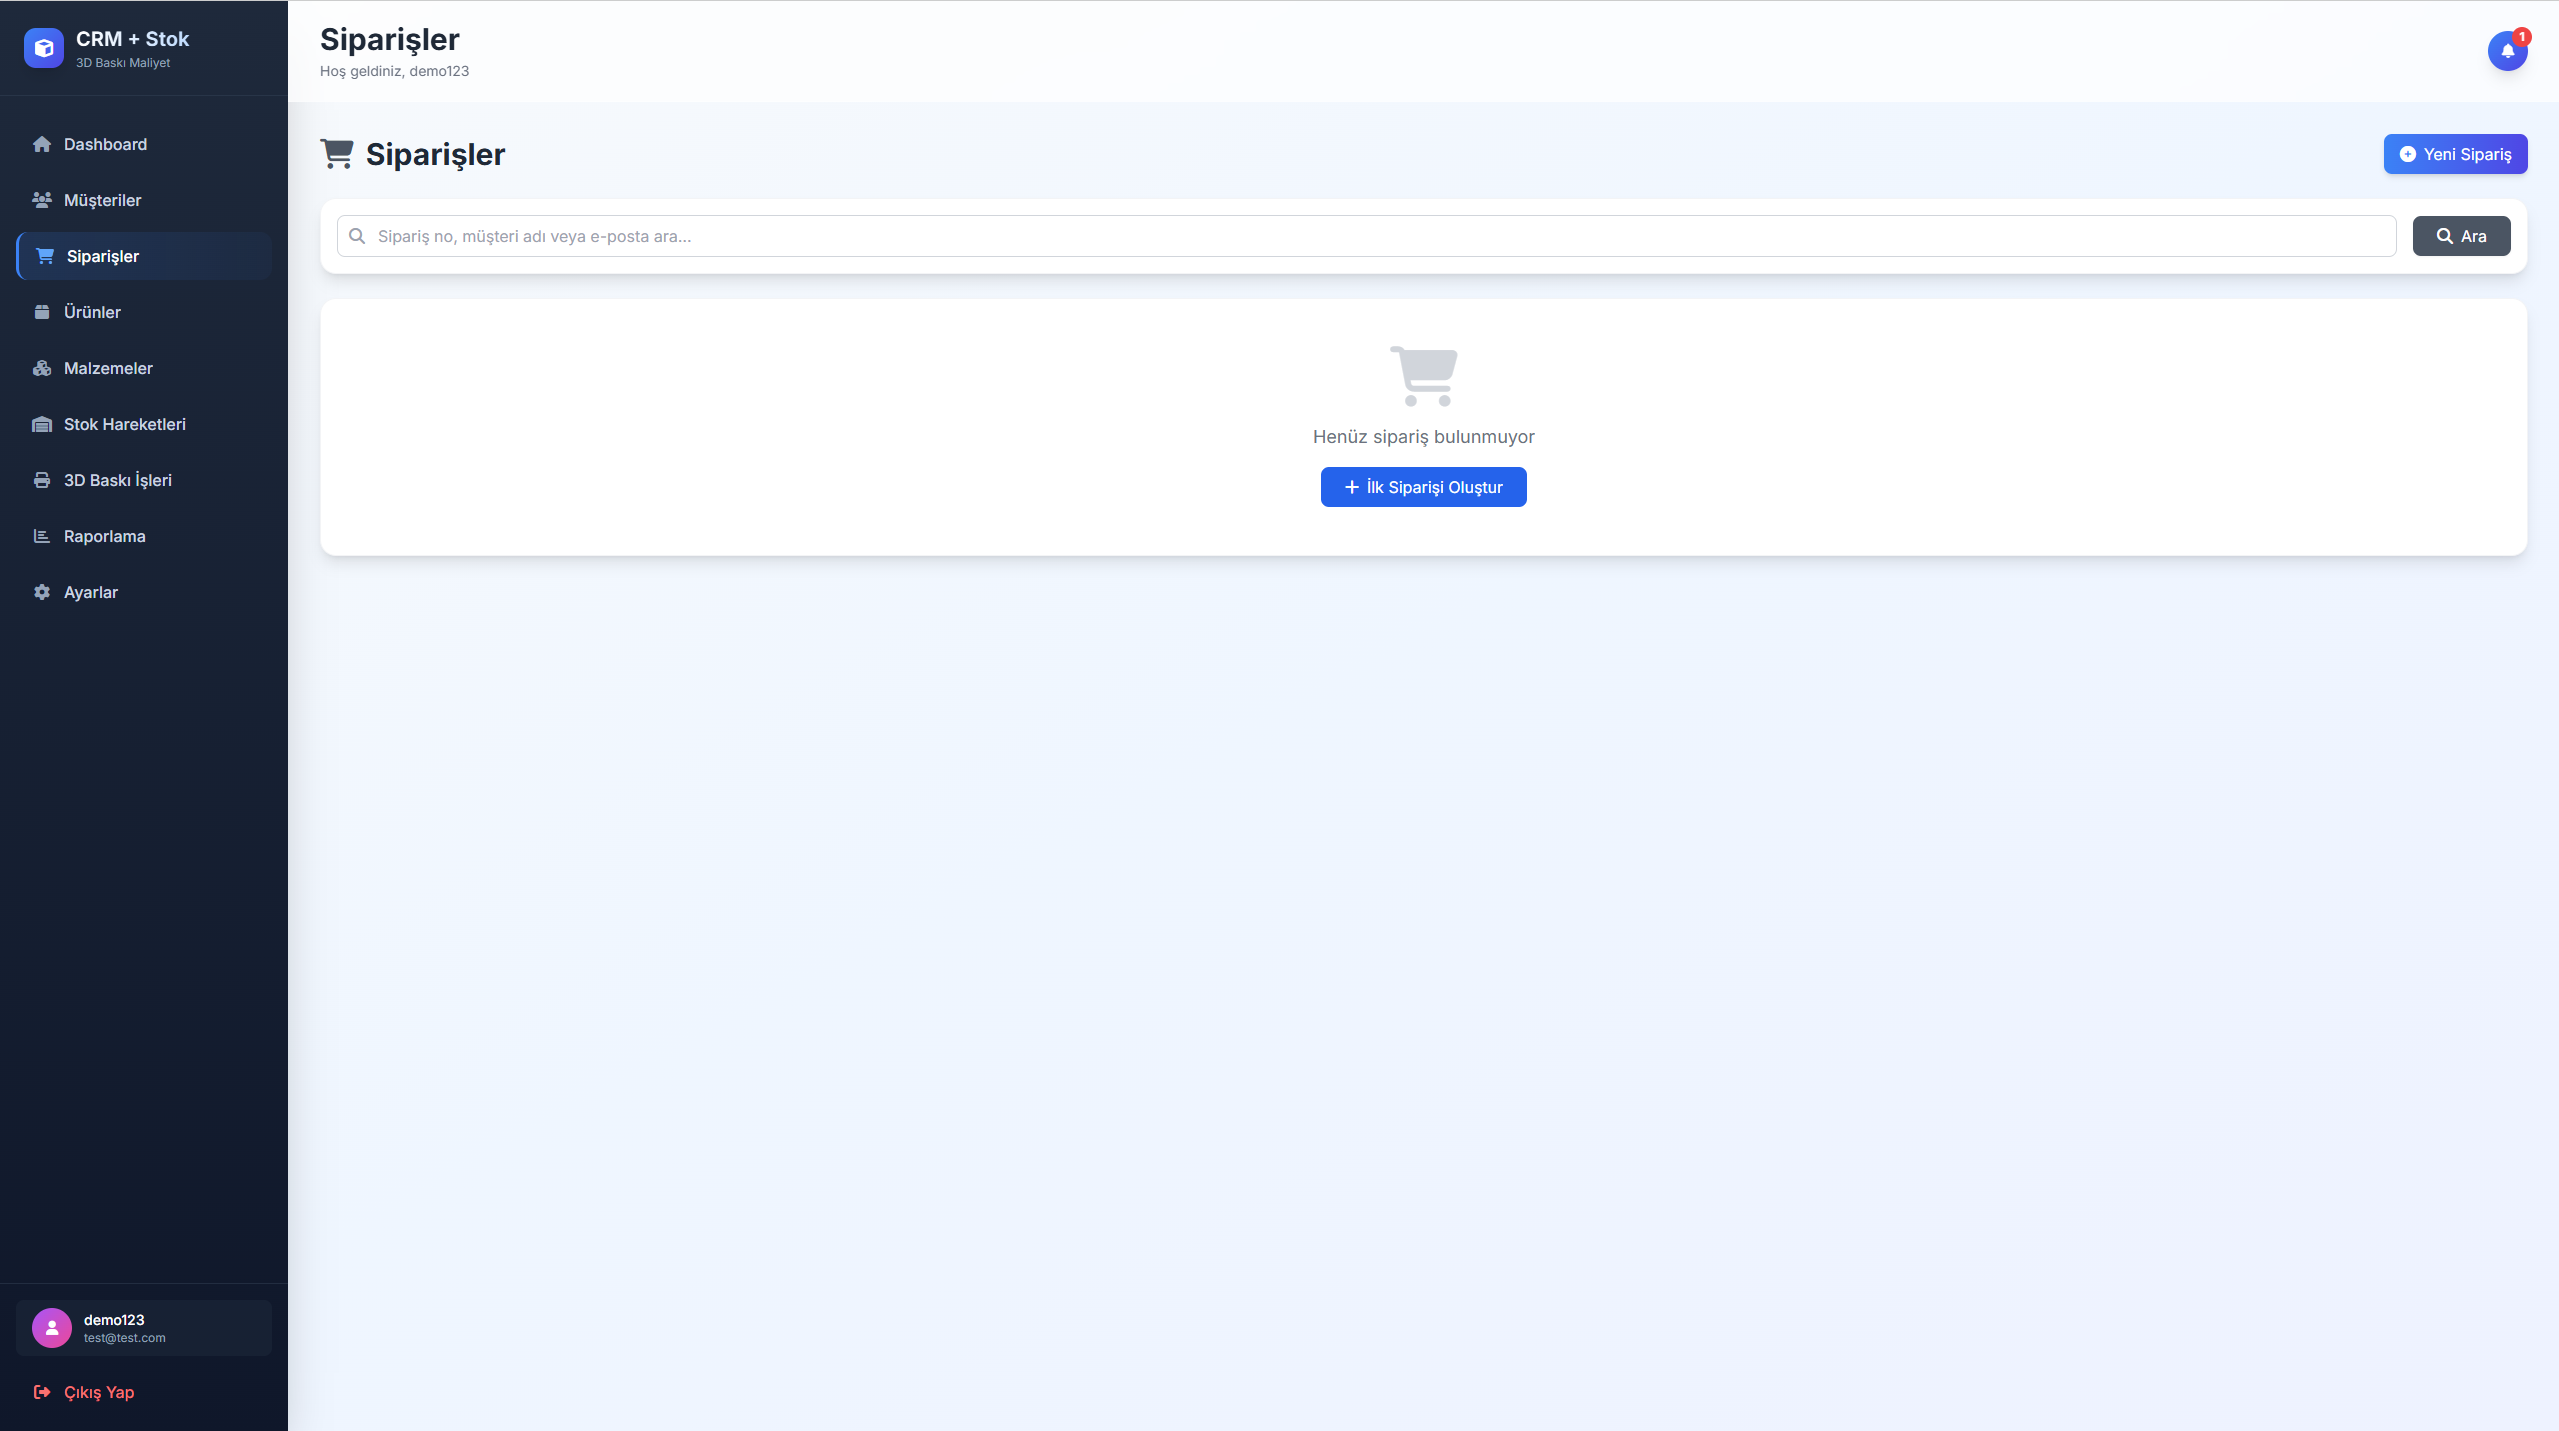This screenshot has width=2559, height=1431.
Task: Click the Raporlama chart icon
Action: [x=42, y=536]
